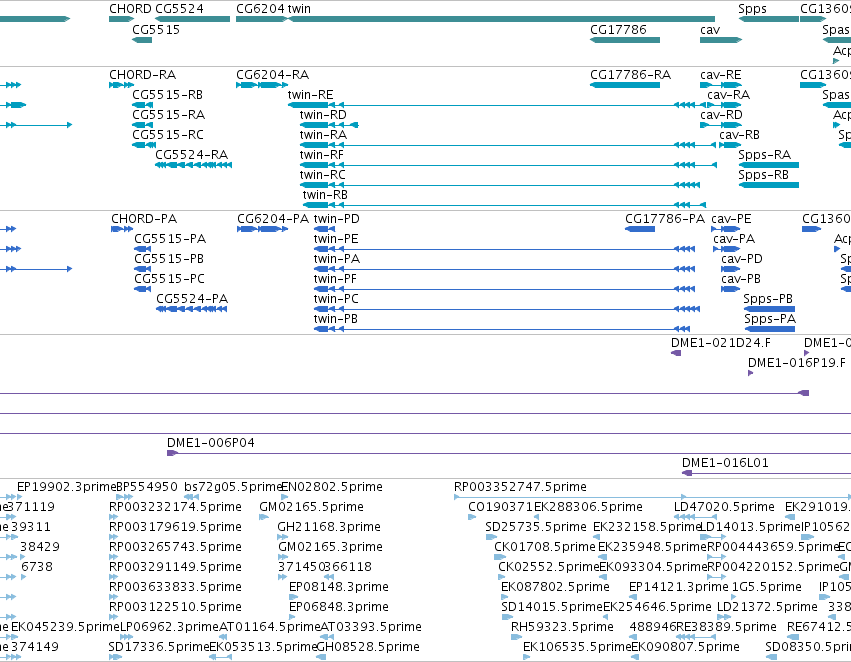The width and height of the screenshot is (851, 662).
Task: Click the long teal twin gene bar
Action: (501, 19)
